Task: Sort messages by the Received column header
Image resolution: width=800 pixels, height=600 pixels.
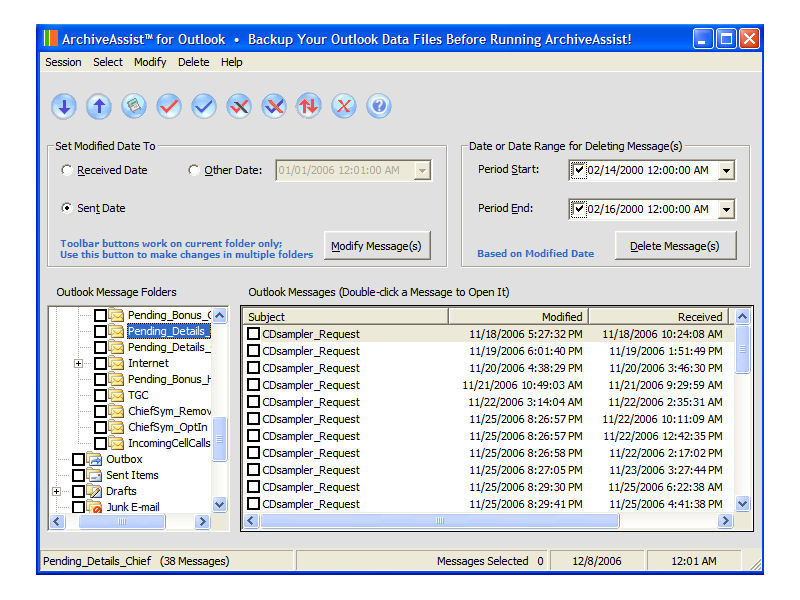Action: point(659,317)
